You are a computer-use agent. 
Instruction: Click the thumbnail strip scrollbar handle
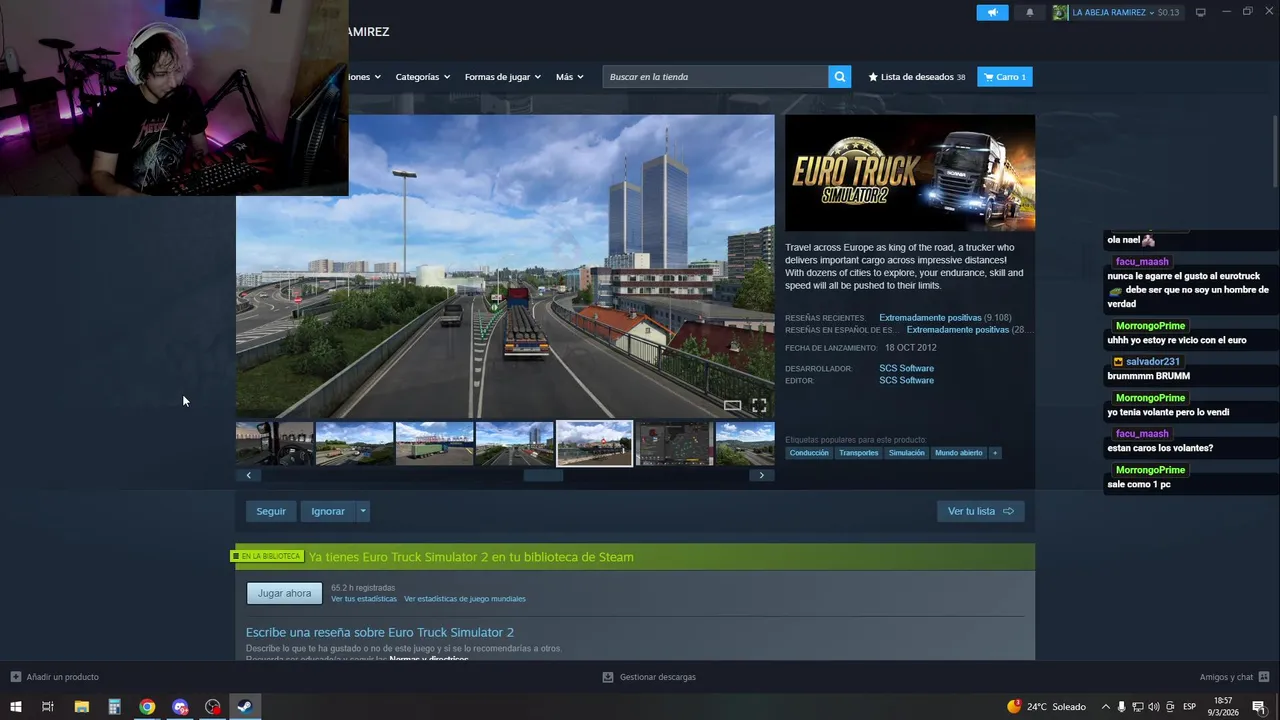pos(543,475)
